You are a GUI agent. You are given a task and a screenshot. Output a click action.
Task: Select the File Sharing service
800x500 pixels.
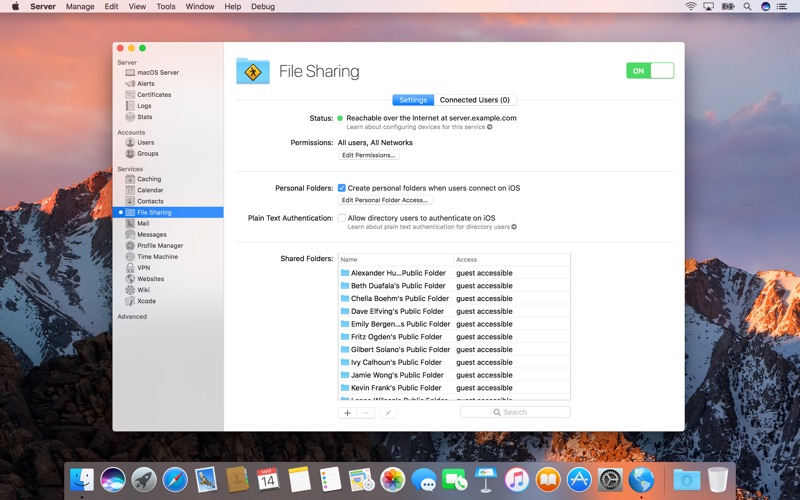pyautogui.click(x=168, y=212)
